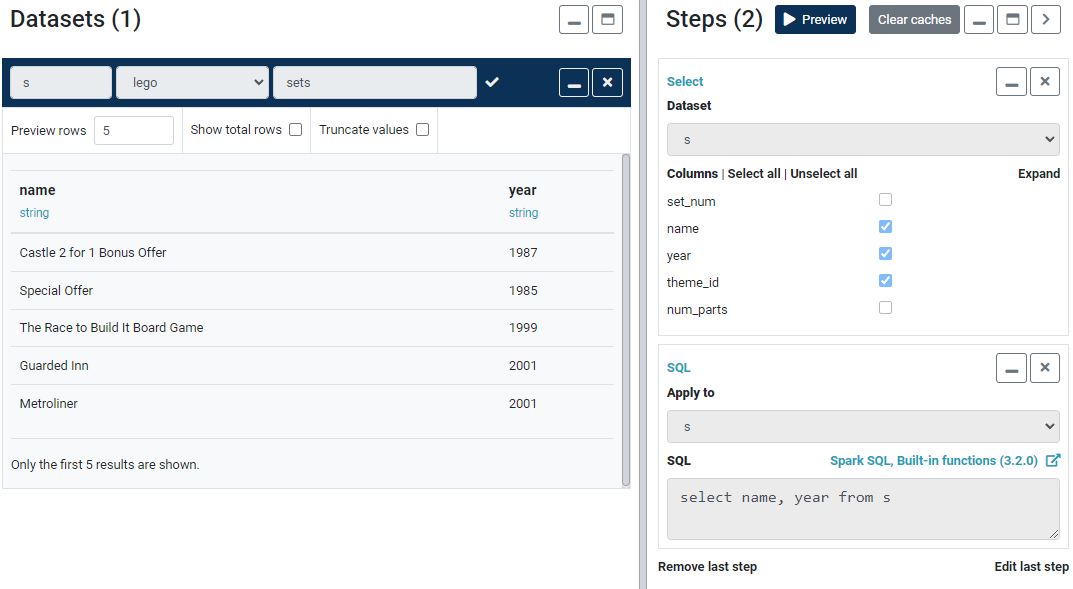Open the Apply to dropdown in SQL step
1073x589 pixels.
(x=863, y=426)
